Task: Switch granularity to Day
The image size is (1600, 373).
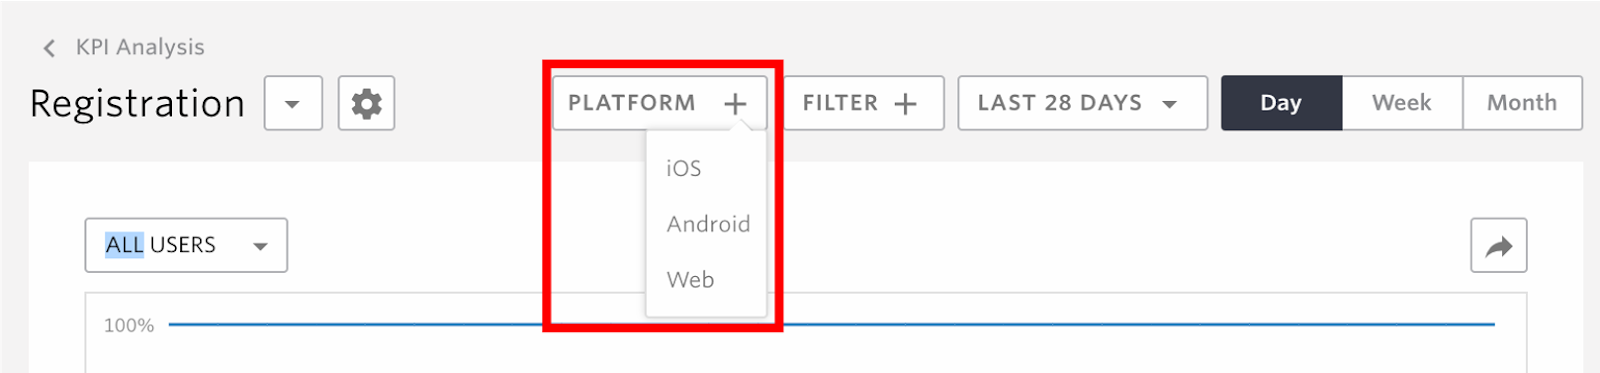Action: 1281,103
